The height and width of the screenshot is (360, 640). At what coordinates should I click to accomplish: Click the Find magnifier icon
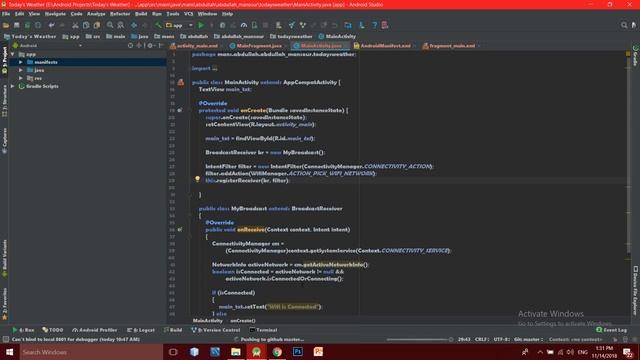(110, 25)
